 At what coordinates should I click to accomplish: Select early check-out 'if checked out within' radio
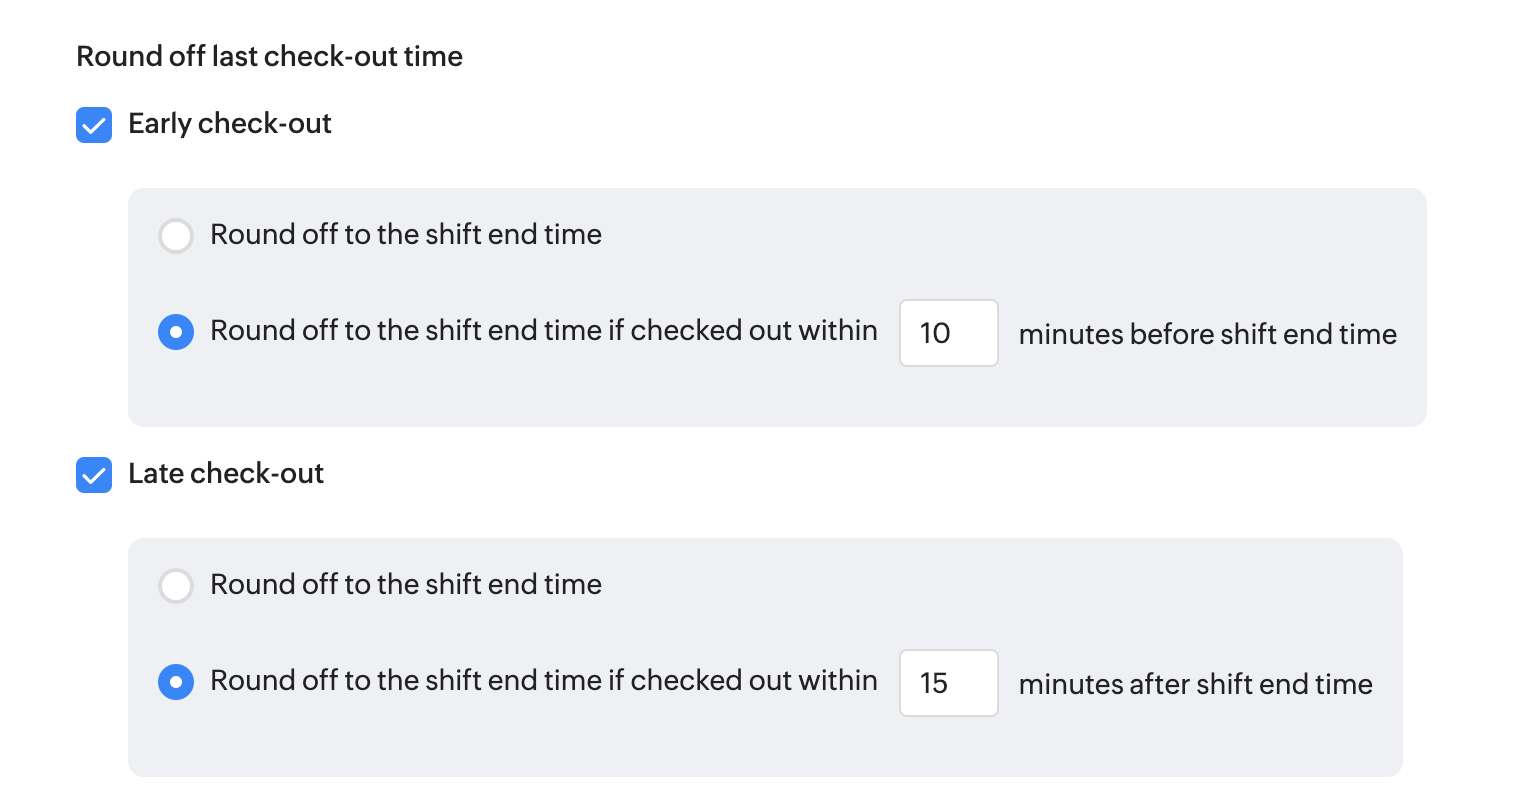pos(176,332)
